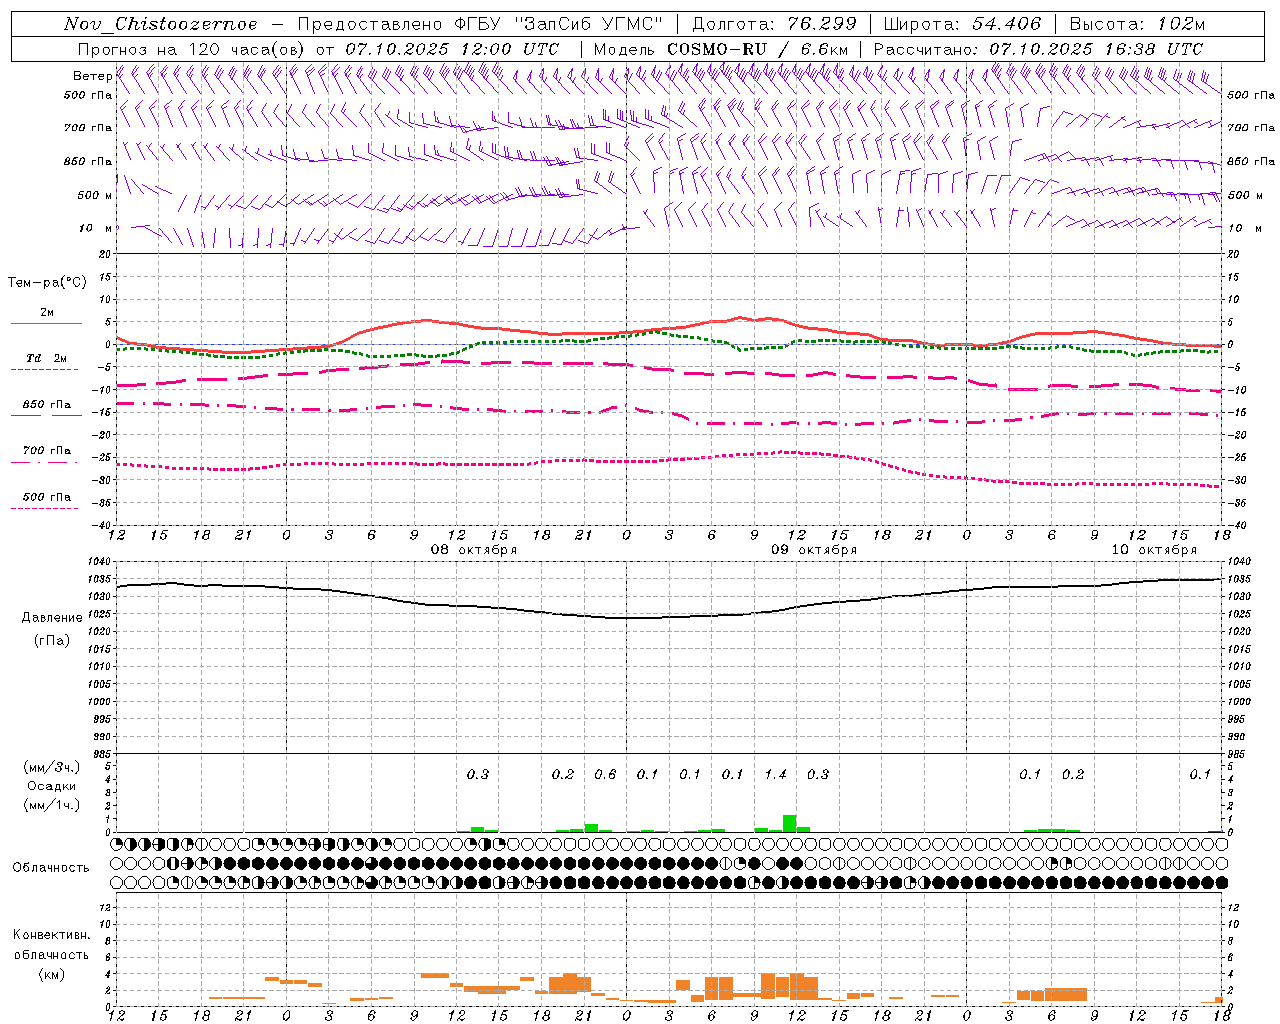The width and height of the screenshot is (1280, 1024).
Task: Click the 'Облачность' cloud cover label
Action: point(51,867)
